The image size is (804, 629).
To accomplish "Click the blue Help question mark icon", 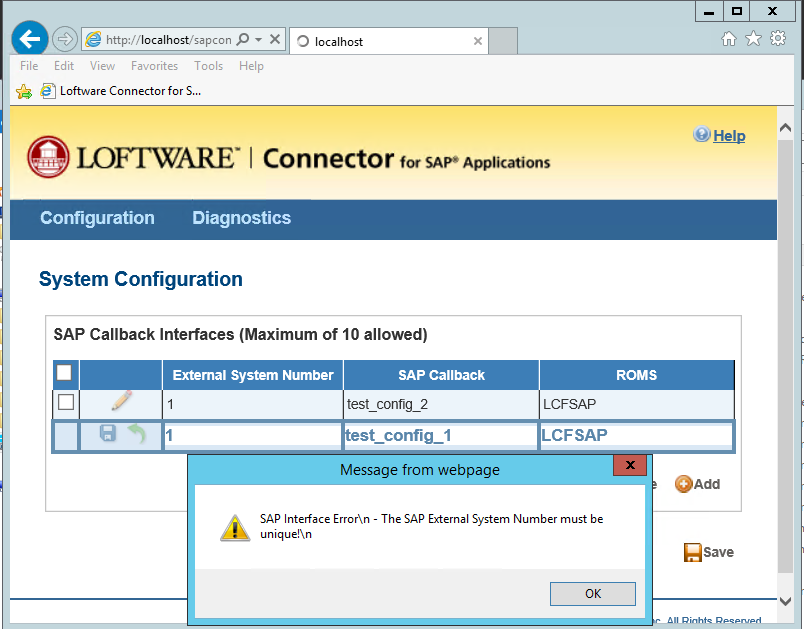I will coord(701,134).
